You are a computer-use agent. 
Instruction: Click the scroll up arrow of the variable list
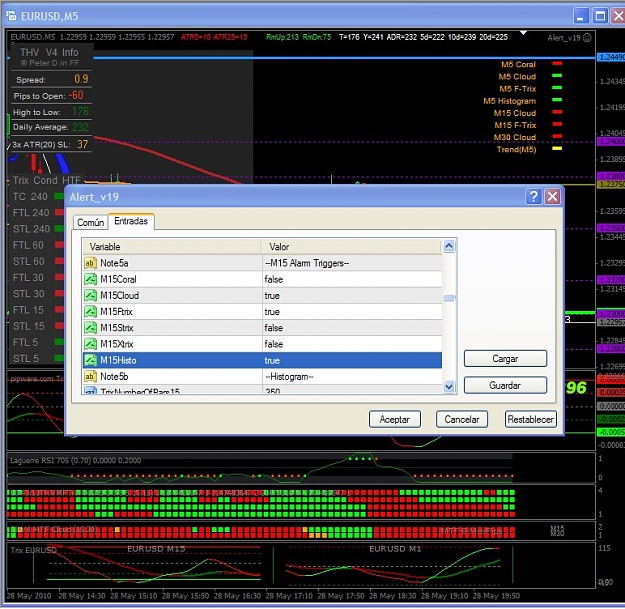pyautogui.click(x=449, y=246)
